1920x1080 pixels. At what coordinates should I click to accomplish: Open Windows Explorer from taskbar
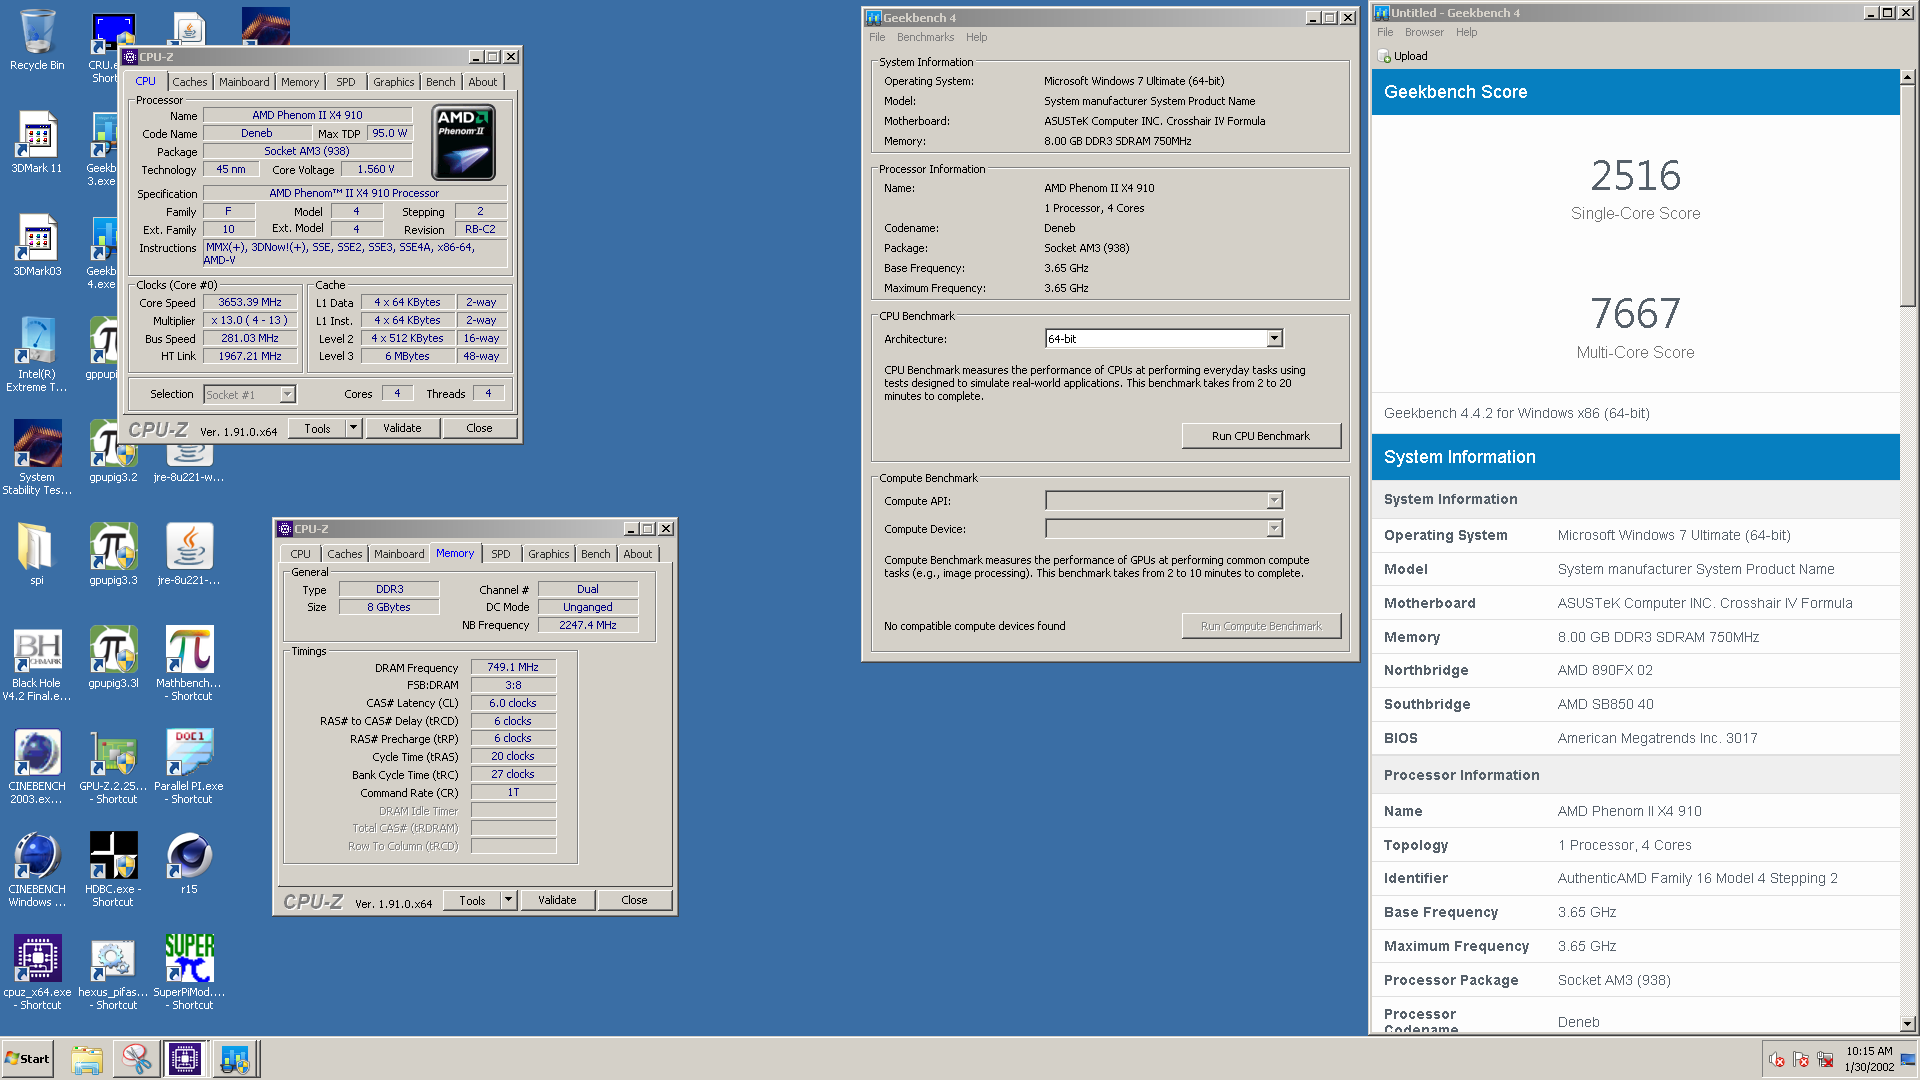(x=87, y=1059)
